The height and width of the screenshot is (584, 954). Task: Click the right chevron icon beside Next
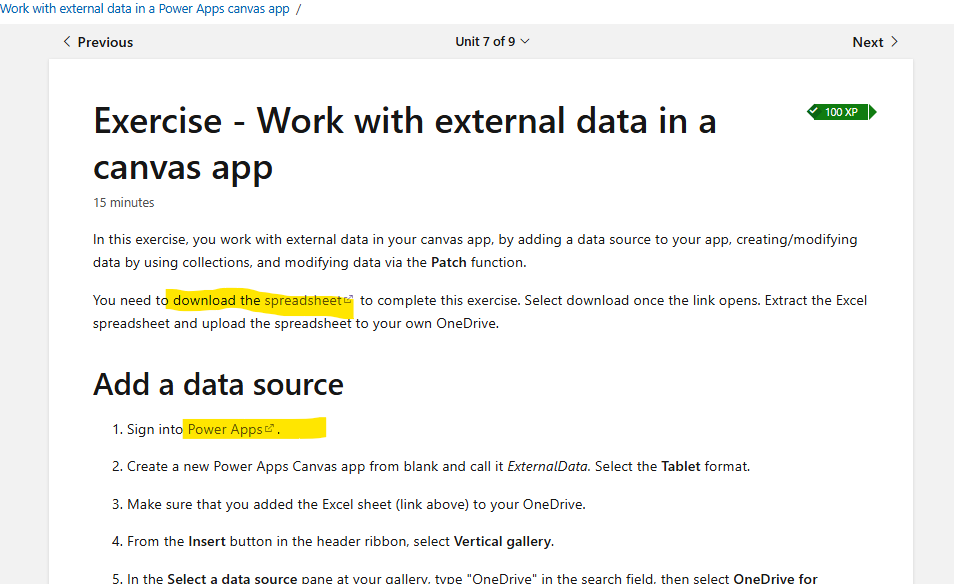click(893, 42)
